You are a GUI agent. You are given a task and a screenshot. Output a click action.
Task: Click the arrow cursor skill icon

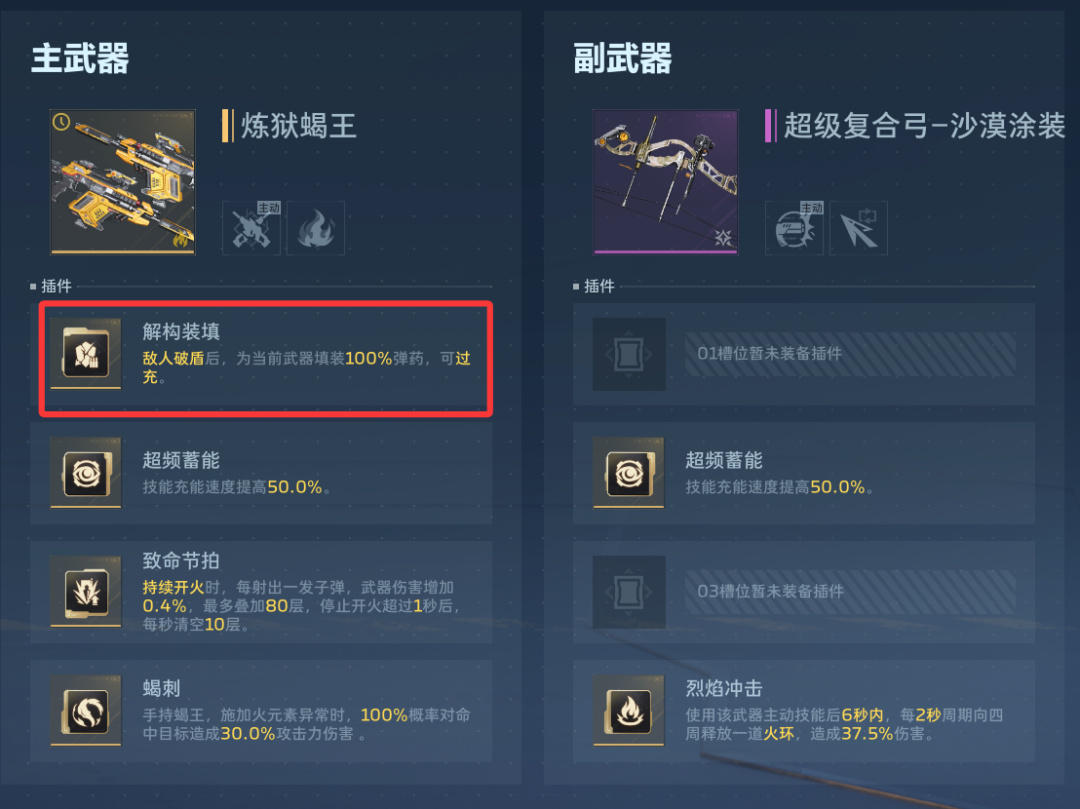tap(858, 228)
